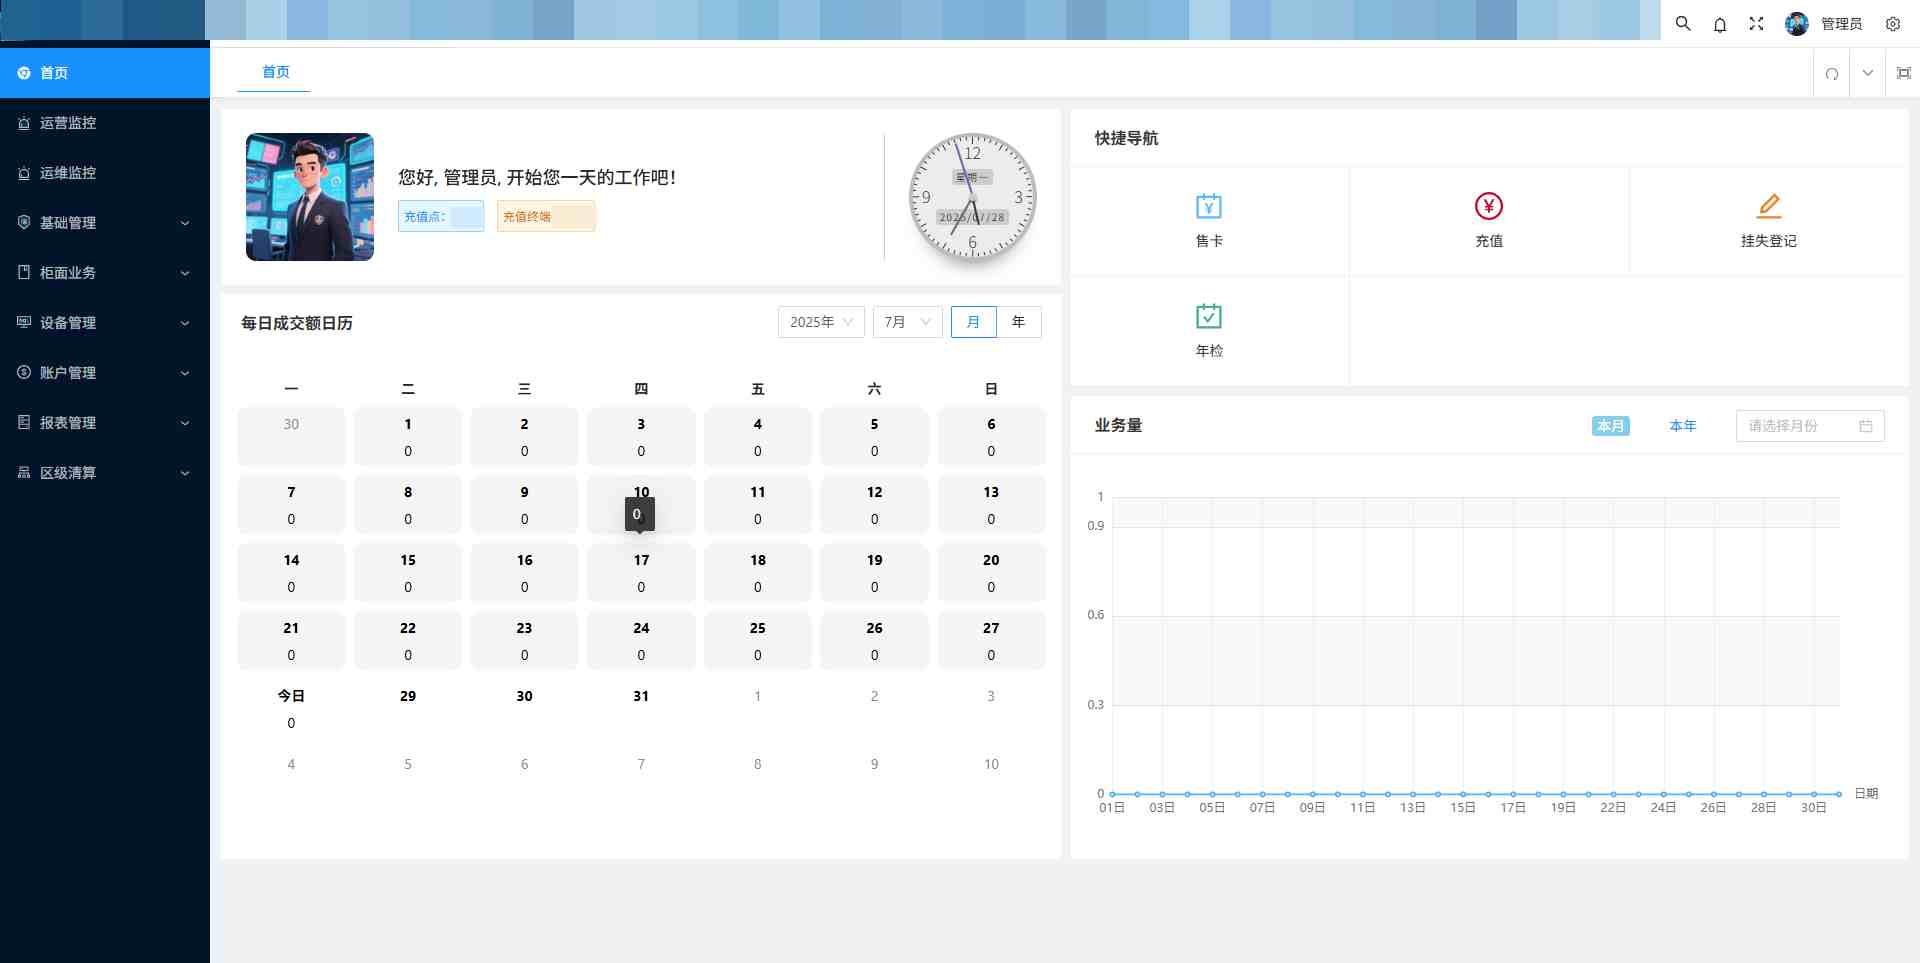
Task: Open the 2025年 year dropdown
Action: pyautogui.click(x=821, y=322)
